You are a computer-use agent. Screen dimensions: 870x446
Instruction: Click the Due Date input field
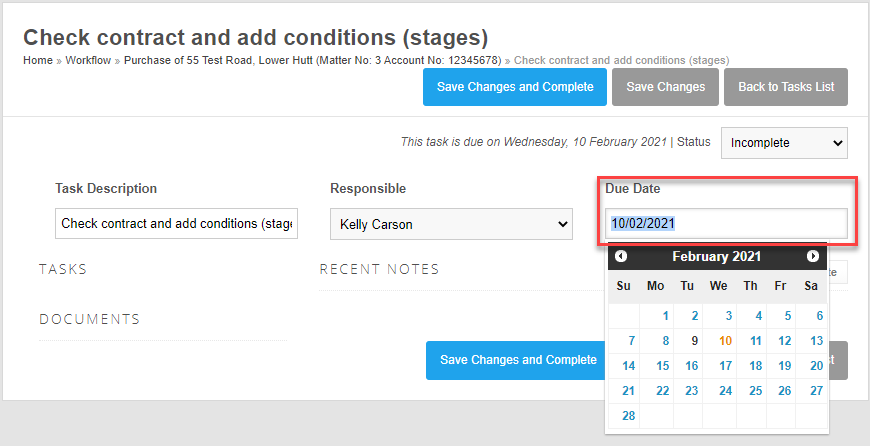tap(726, 223)
